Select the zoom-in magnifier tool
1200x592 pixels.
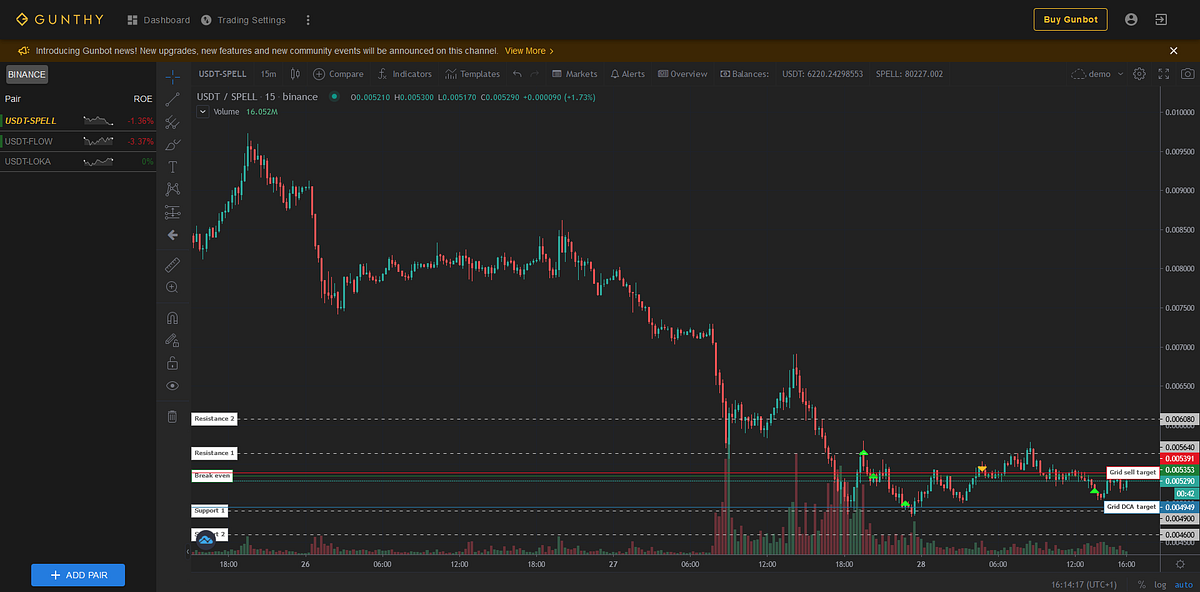coord(172,287)
